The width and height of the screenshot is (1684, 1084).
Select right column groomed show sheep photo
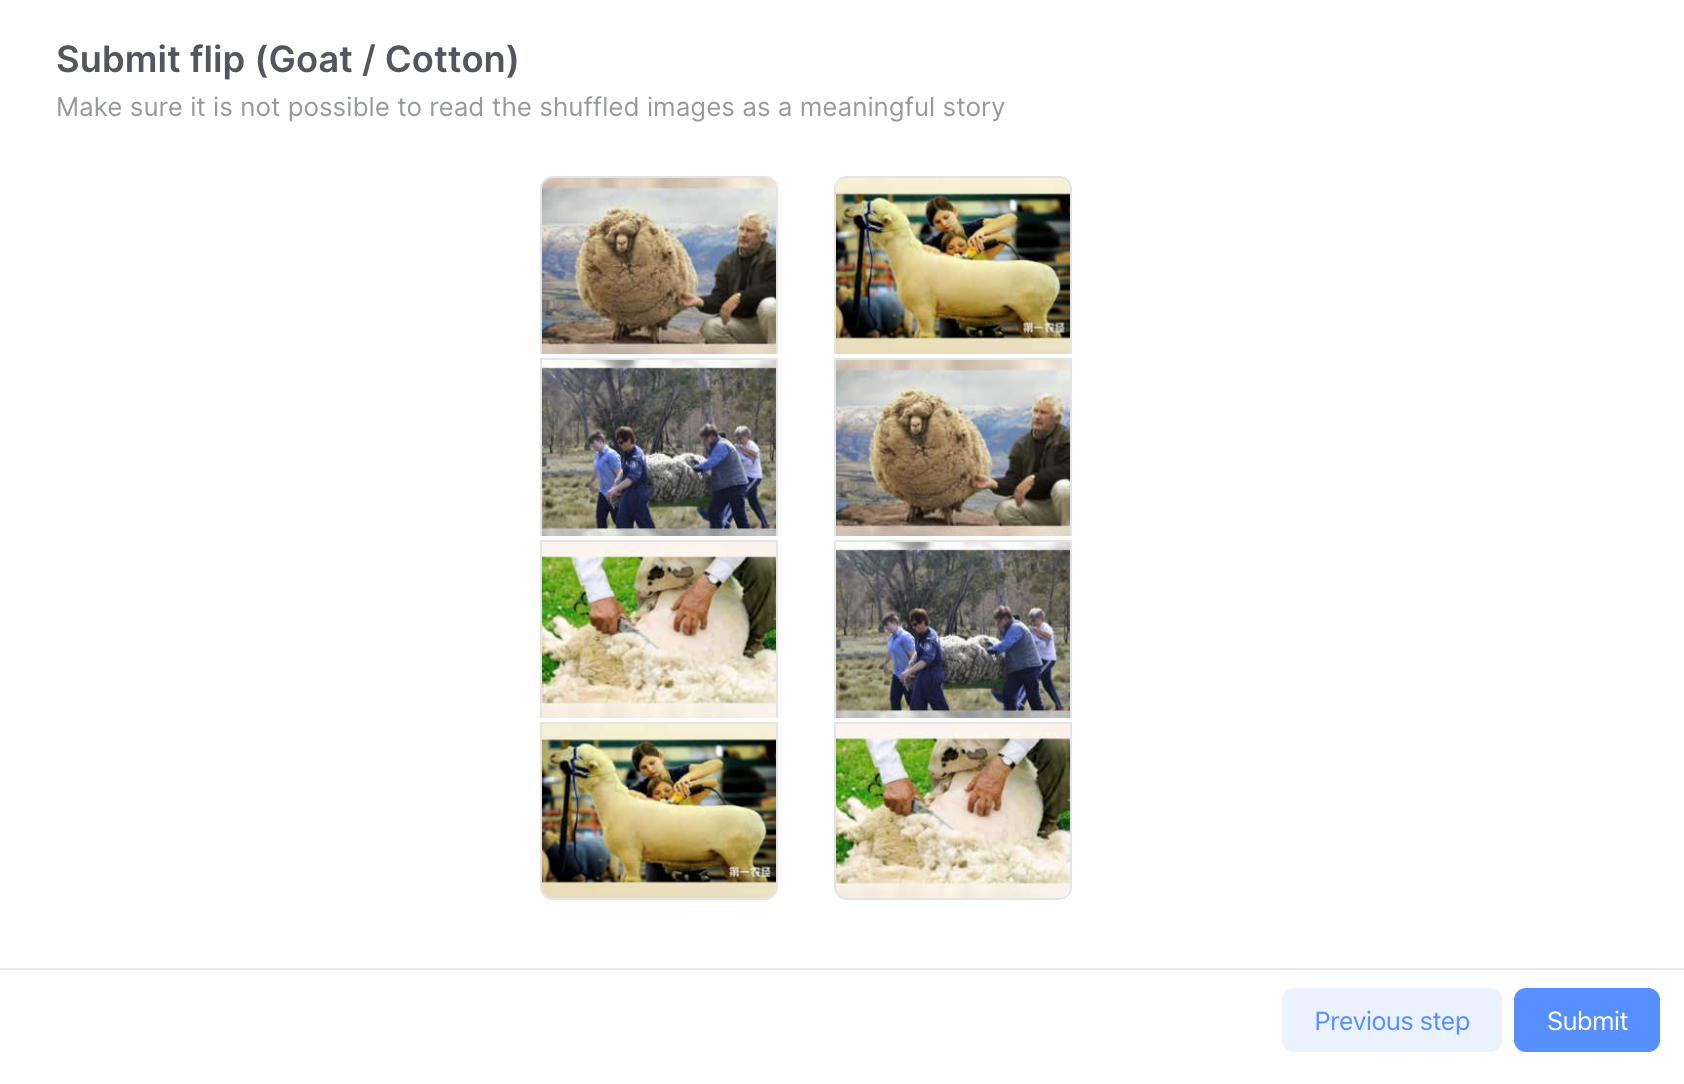953,266
